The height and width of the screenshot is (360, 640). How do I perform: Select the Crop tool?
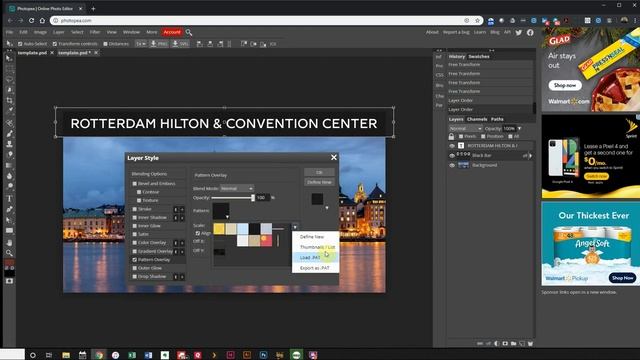click(9, 100)
